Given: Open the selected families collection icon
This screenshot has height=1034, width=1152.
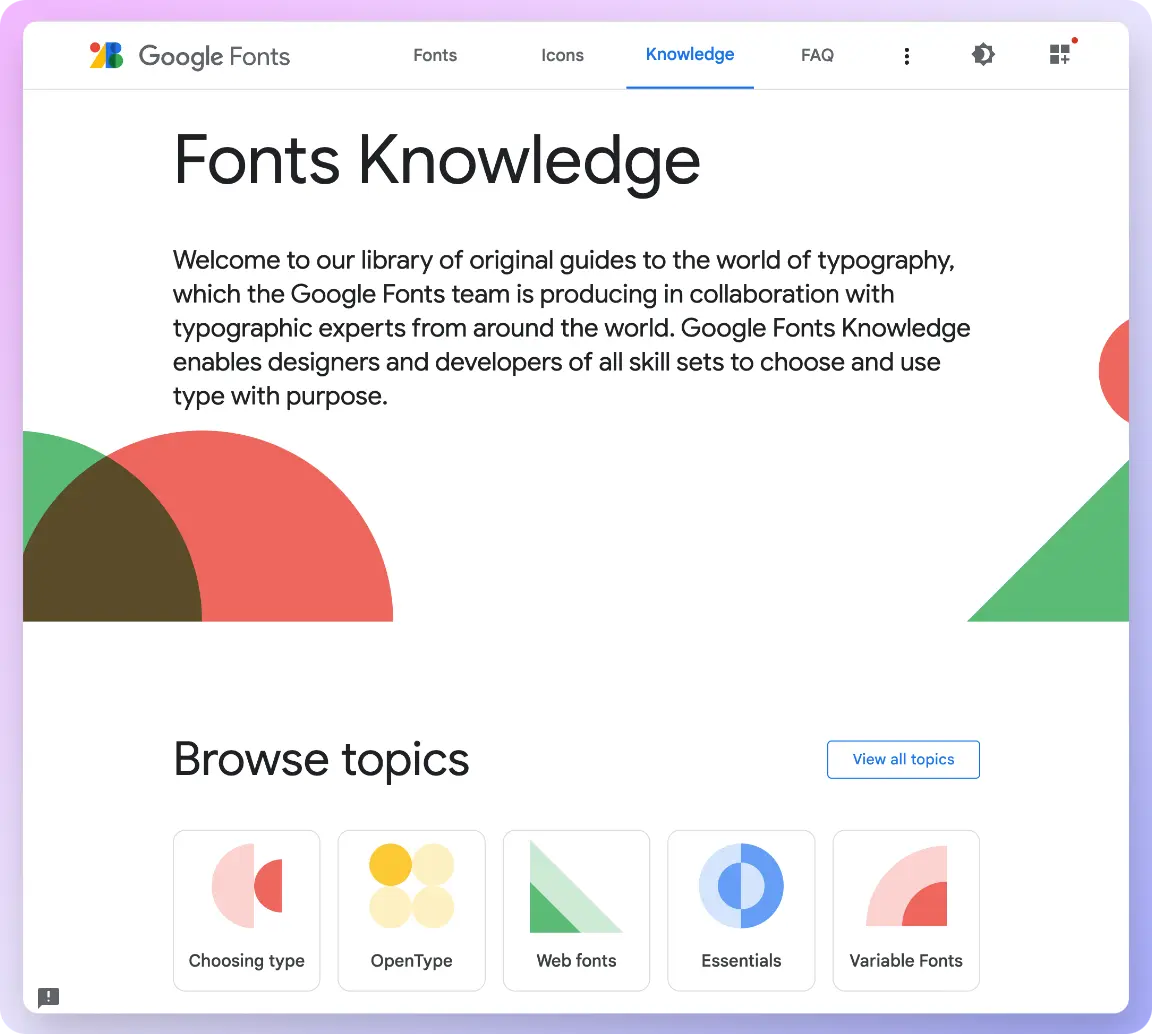Looking at the screenshot, I should point(1060,55).
